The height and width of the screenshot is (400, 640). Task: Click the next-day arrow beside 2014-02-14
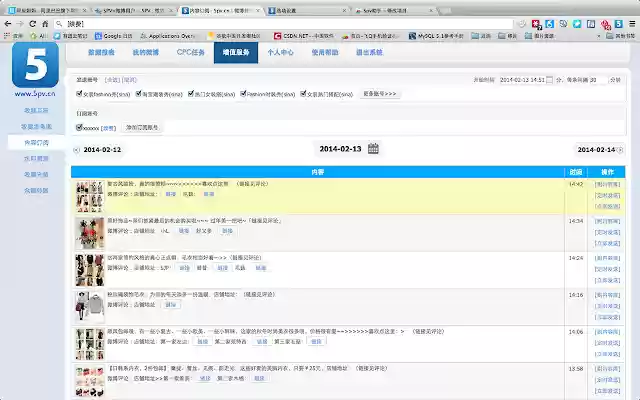pos(620,150)
